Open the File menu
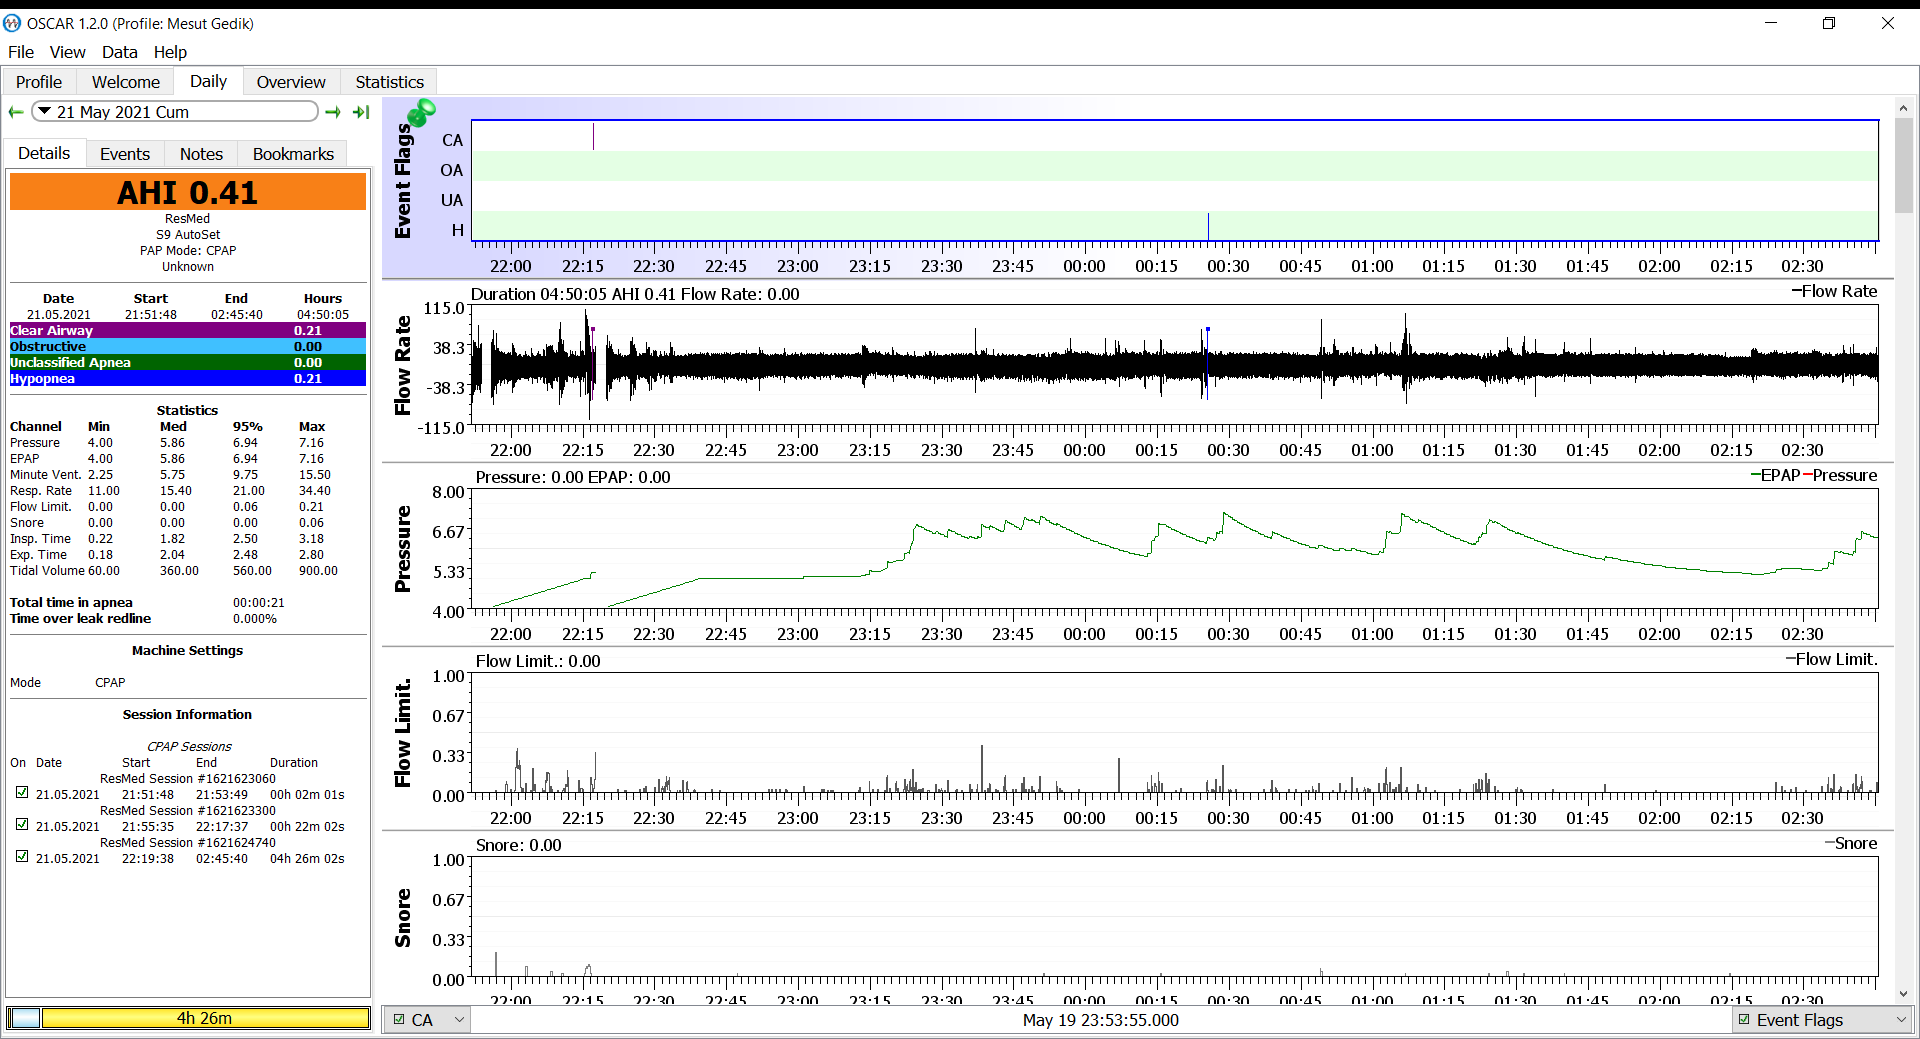 click(21, 52)
